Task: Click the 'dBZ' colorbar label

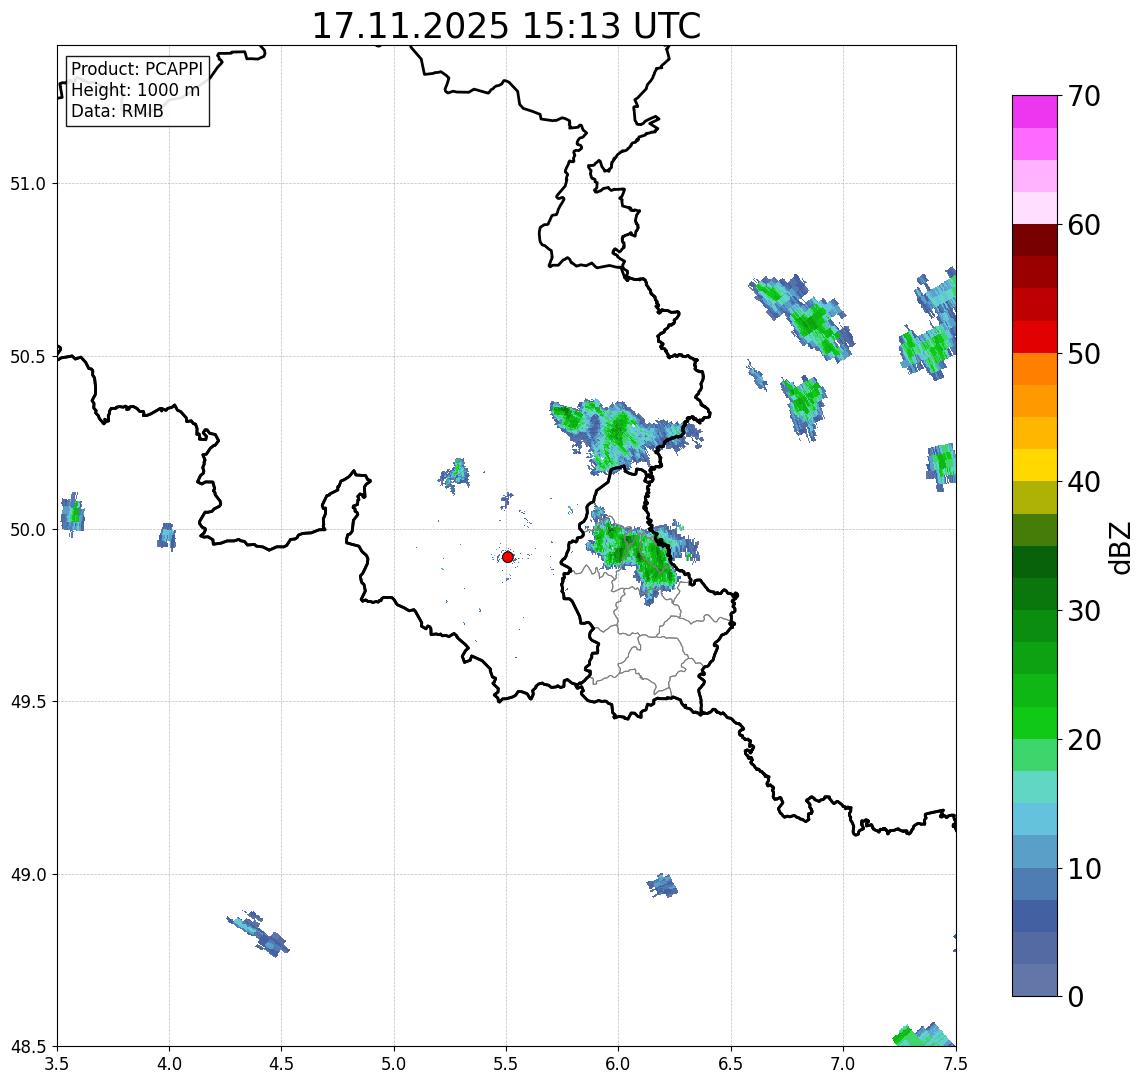Action: 1119,547
